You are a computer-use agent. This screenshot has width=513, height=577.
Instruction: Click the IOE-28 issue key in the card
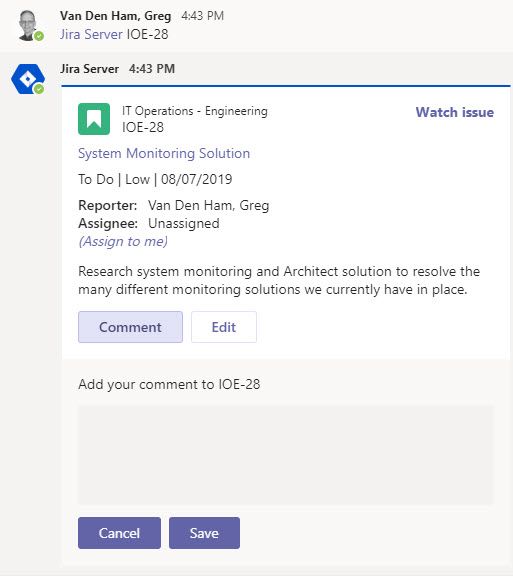pyautogui.click(x=143, y=127)
